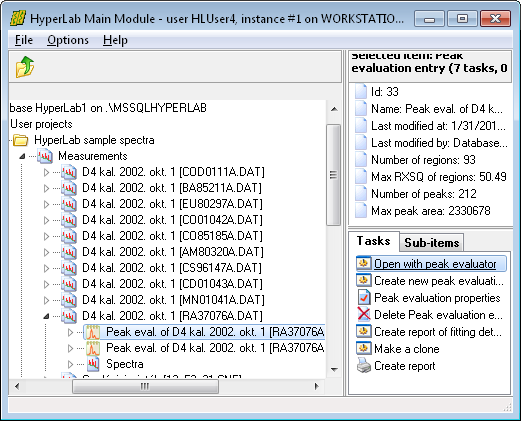Click the spectrum icon of MN01041A.DAT
The width and height of the screenshot is (521, 421).
point(69,300)
